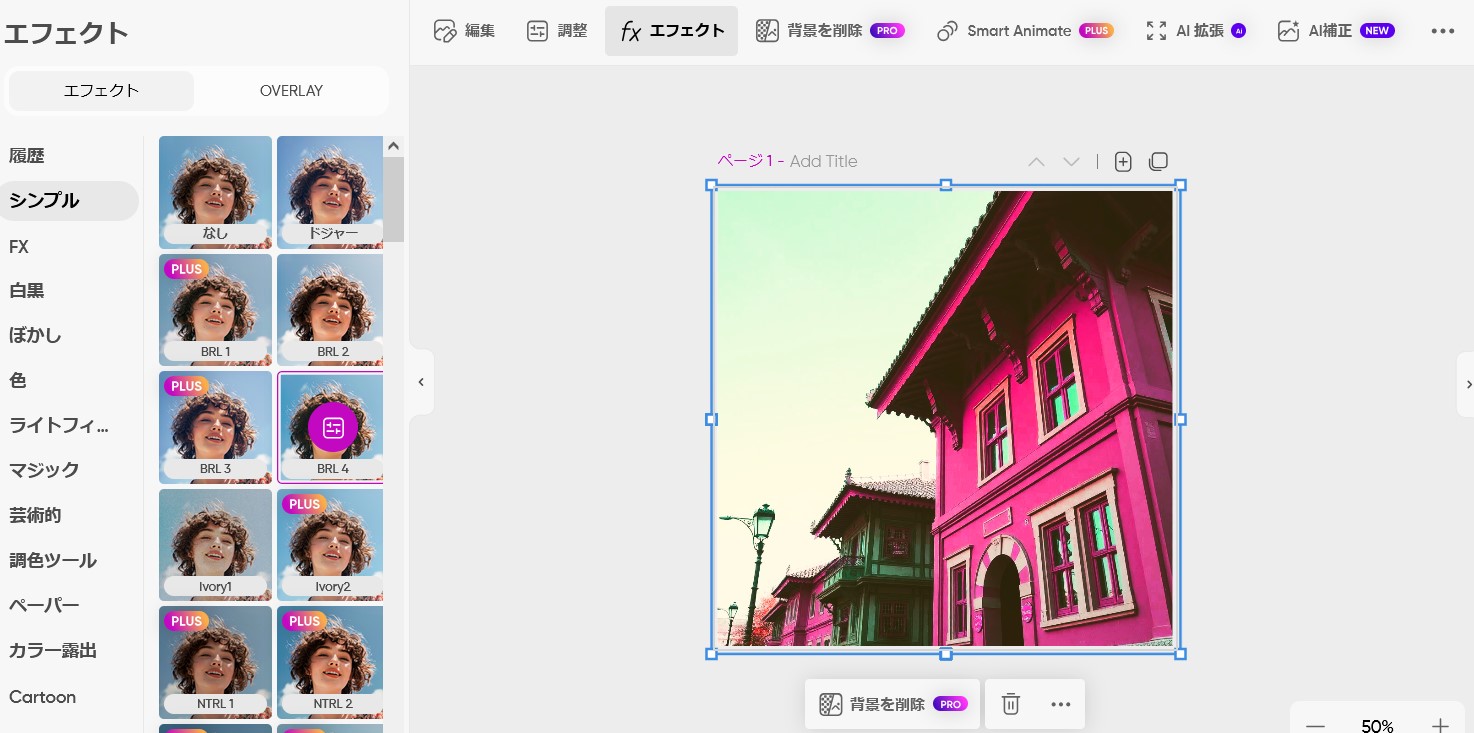Select the シンプル category

coord(69,201)
